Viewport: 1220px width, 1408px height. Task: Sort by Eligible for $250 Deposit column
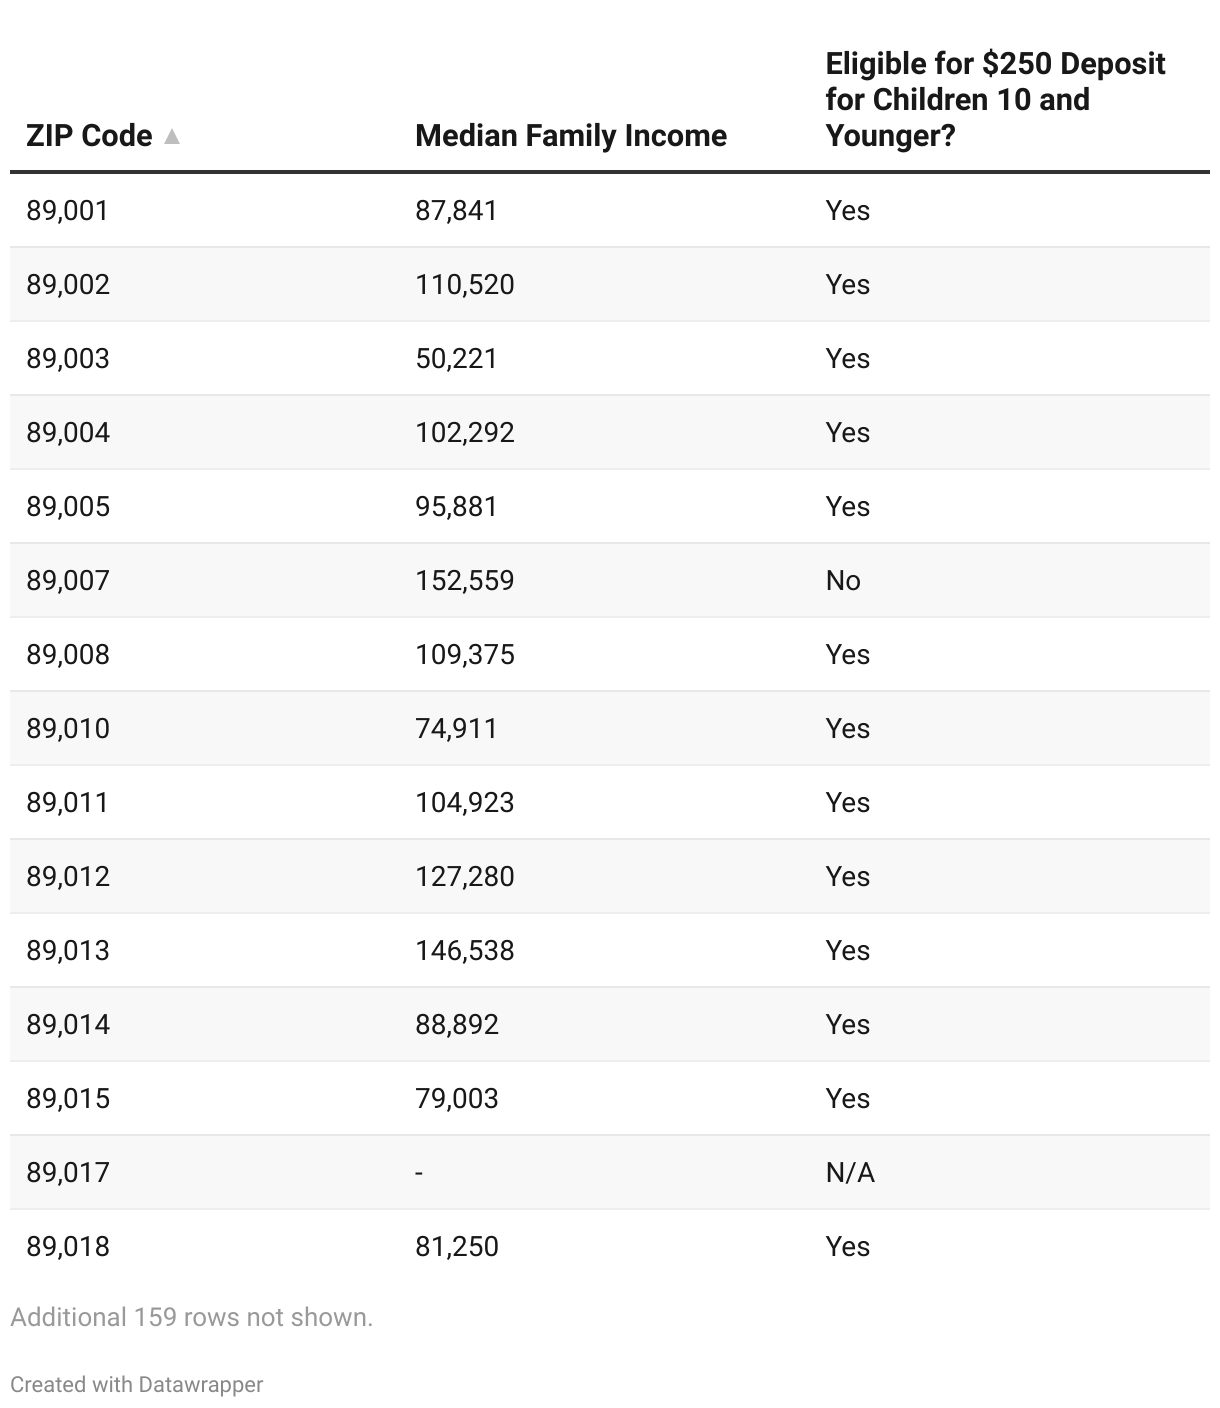995,100
